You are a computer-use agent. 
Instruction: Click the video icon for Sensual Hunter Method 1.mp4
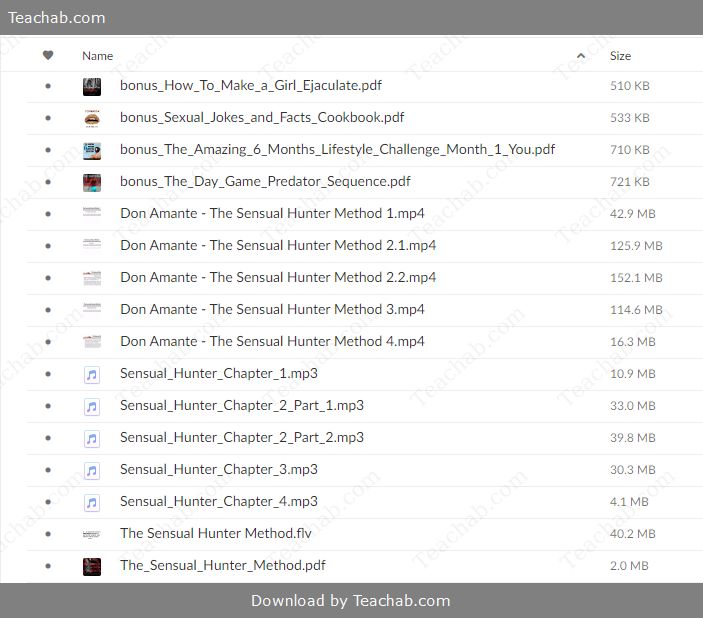coord(91,213)
